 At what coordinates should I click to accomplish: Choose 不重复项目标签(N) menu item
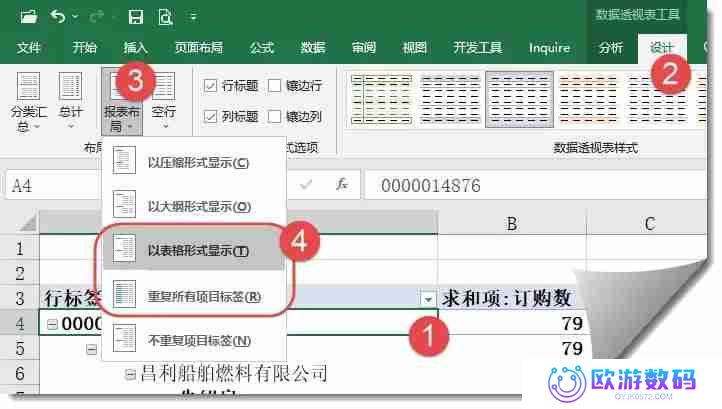pyautogui.click(x=194, y=340)
